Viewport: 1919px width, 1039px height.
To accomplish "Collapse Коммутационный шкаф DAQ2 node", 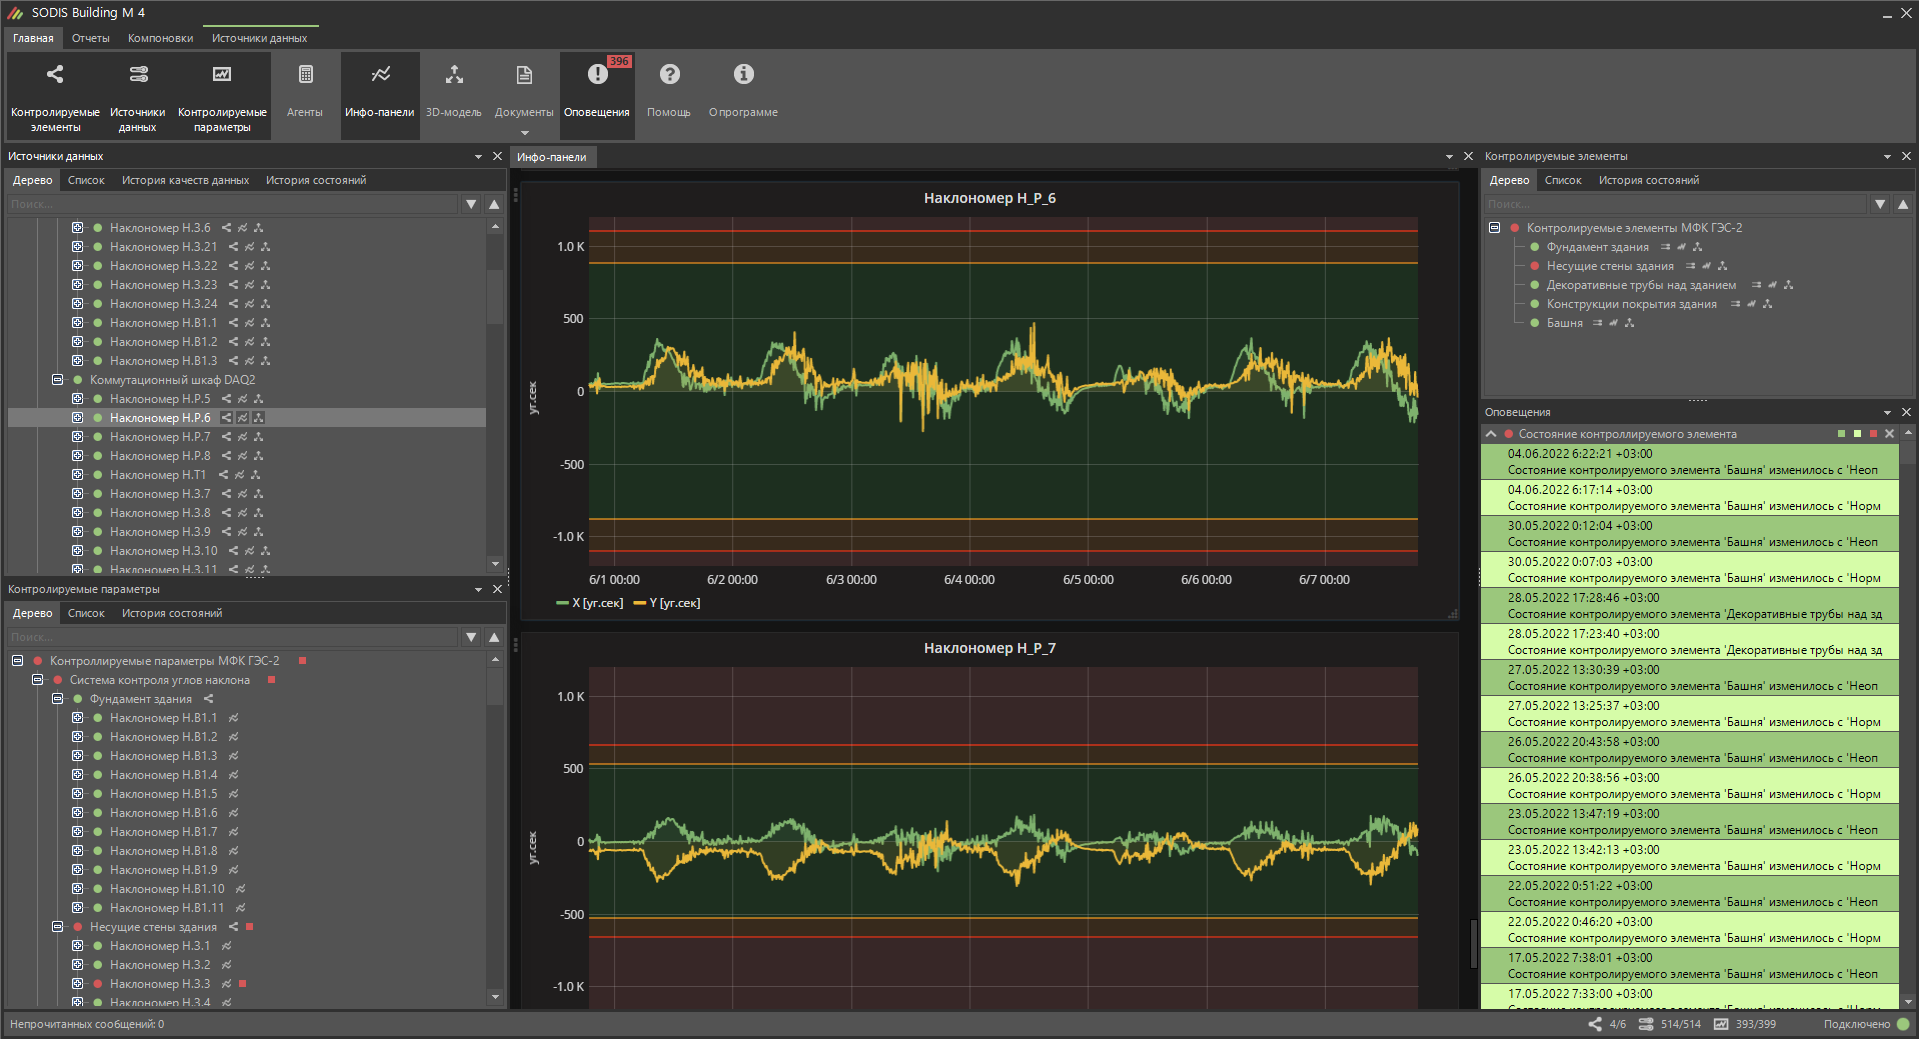I will point(58,380).
